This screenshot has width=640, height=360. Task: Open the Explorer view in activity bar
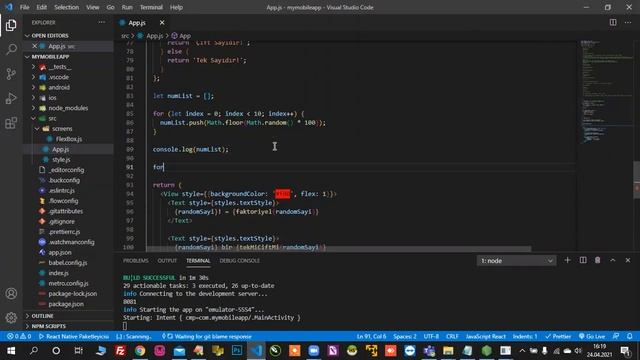(x=11, y=25)
